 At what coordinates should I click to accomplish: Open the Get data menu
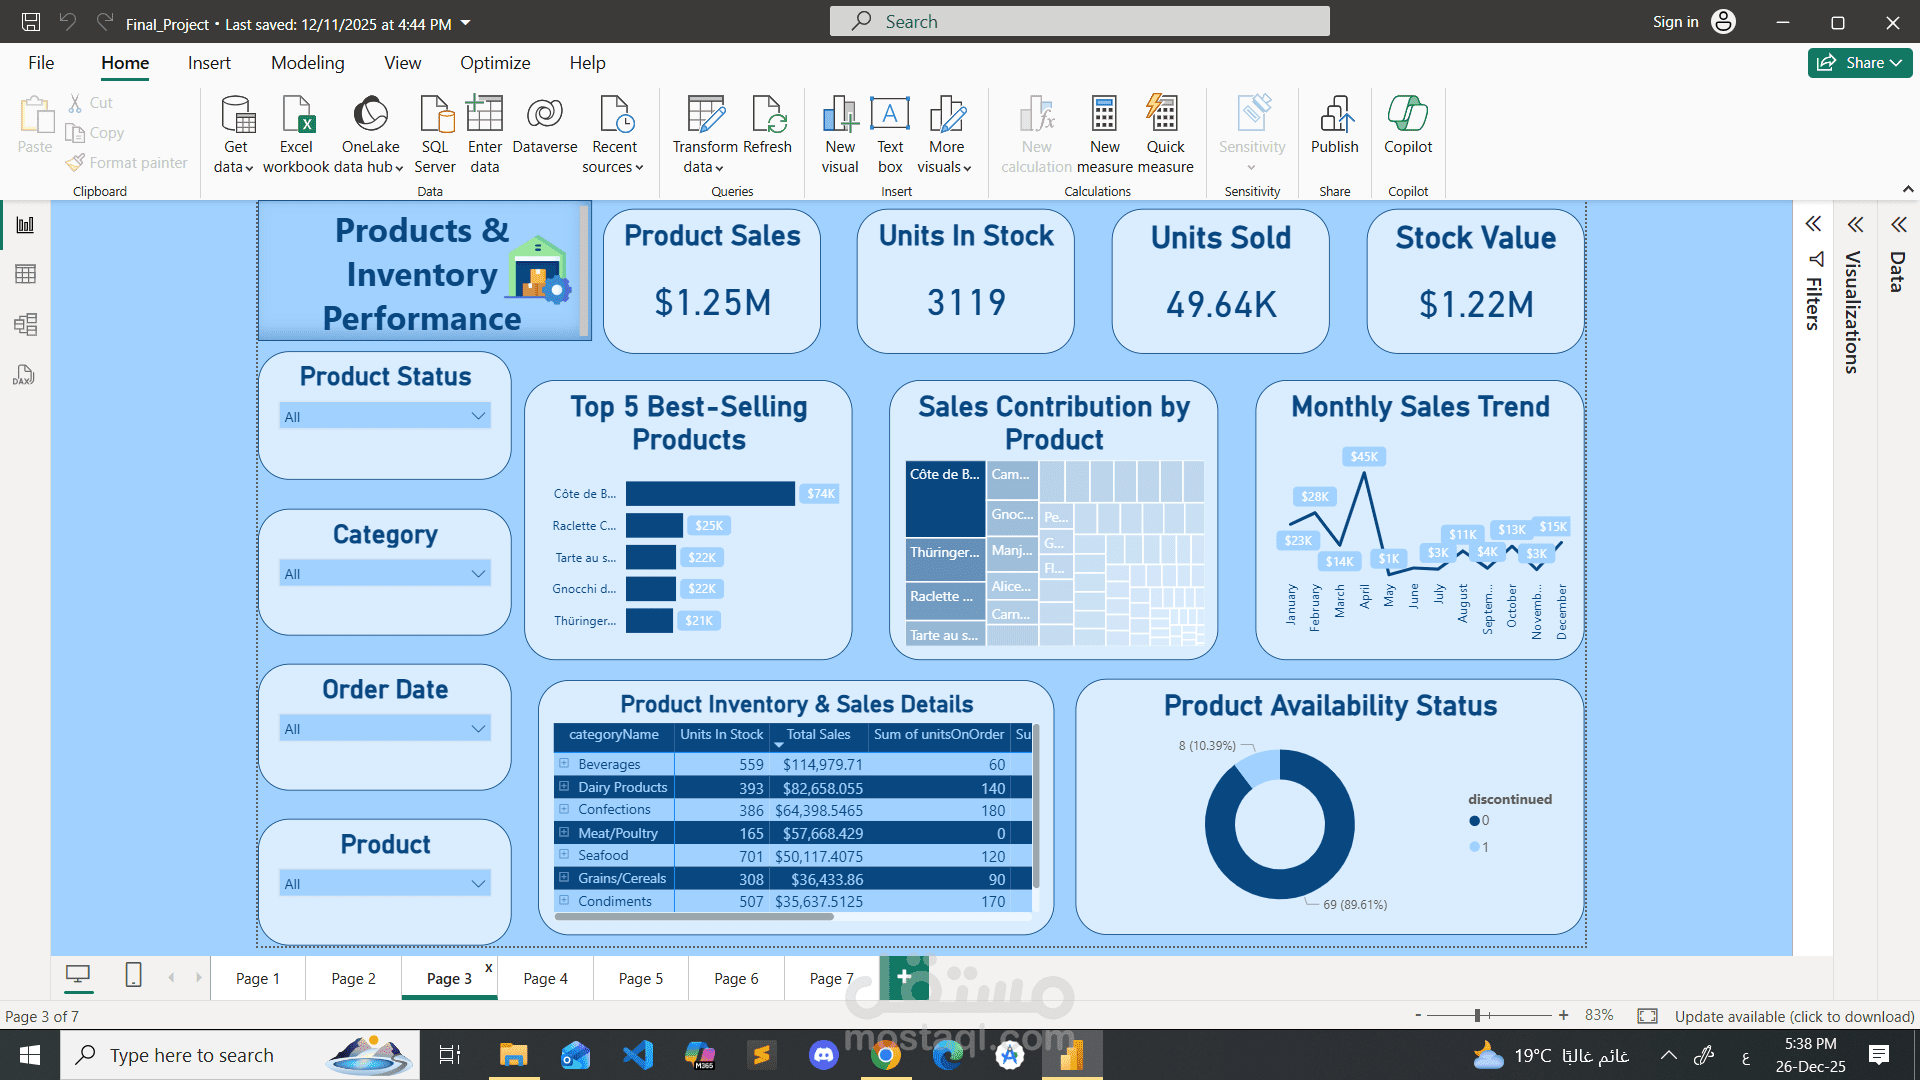click(x=235, y=133)
